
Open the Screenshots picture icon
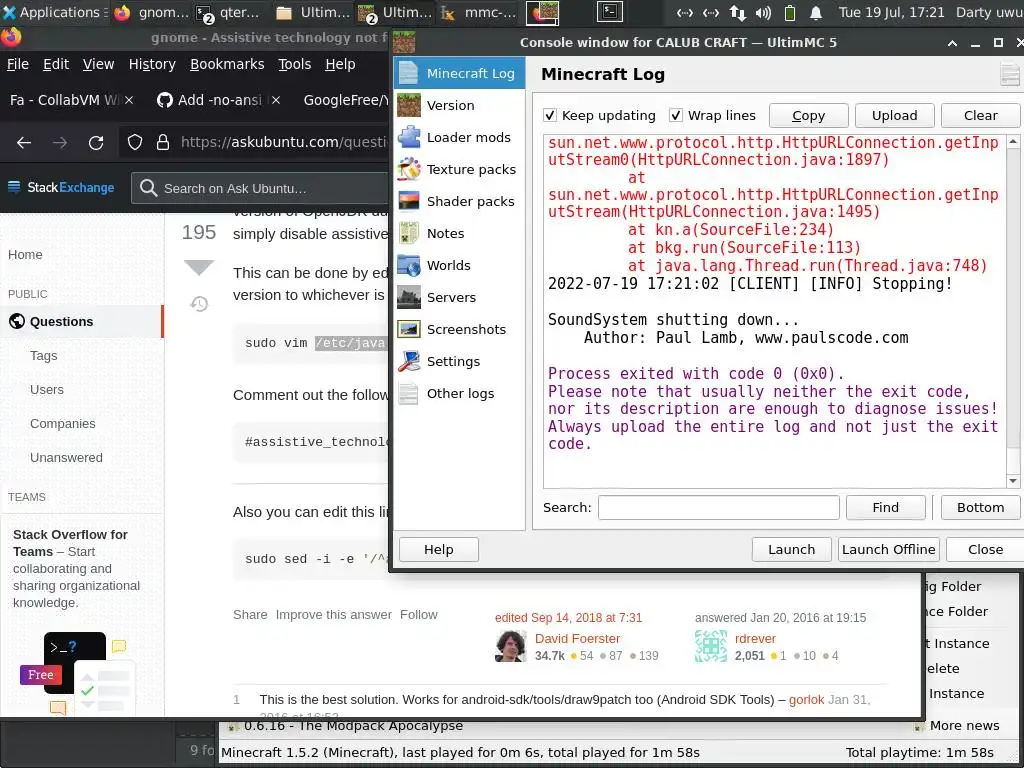click(x=409, y=329)
